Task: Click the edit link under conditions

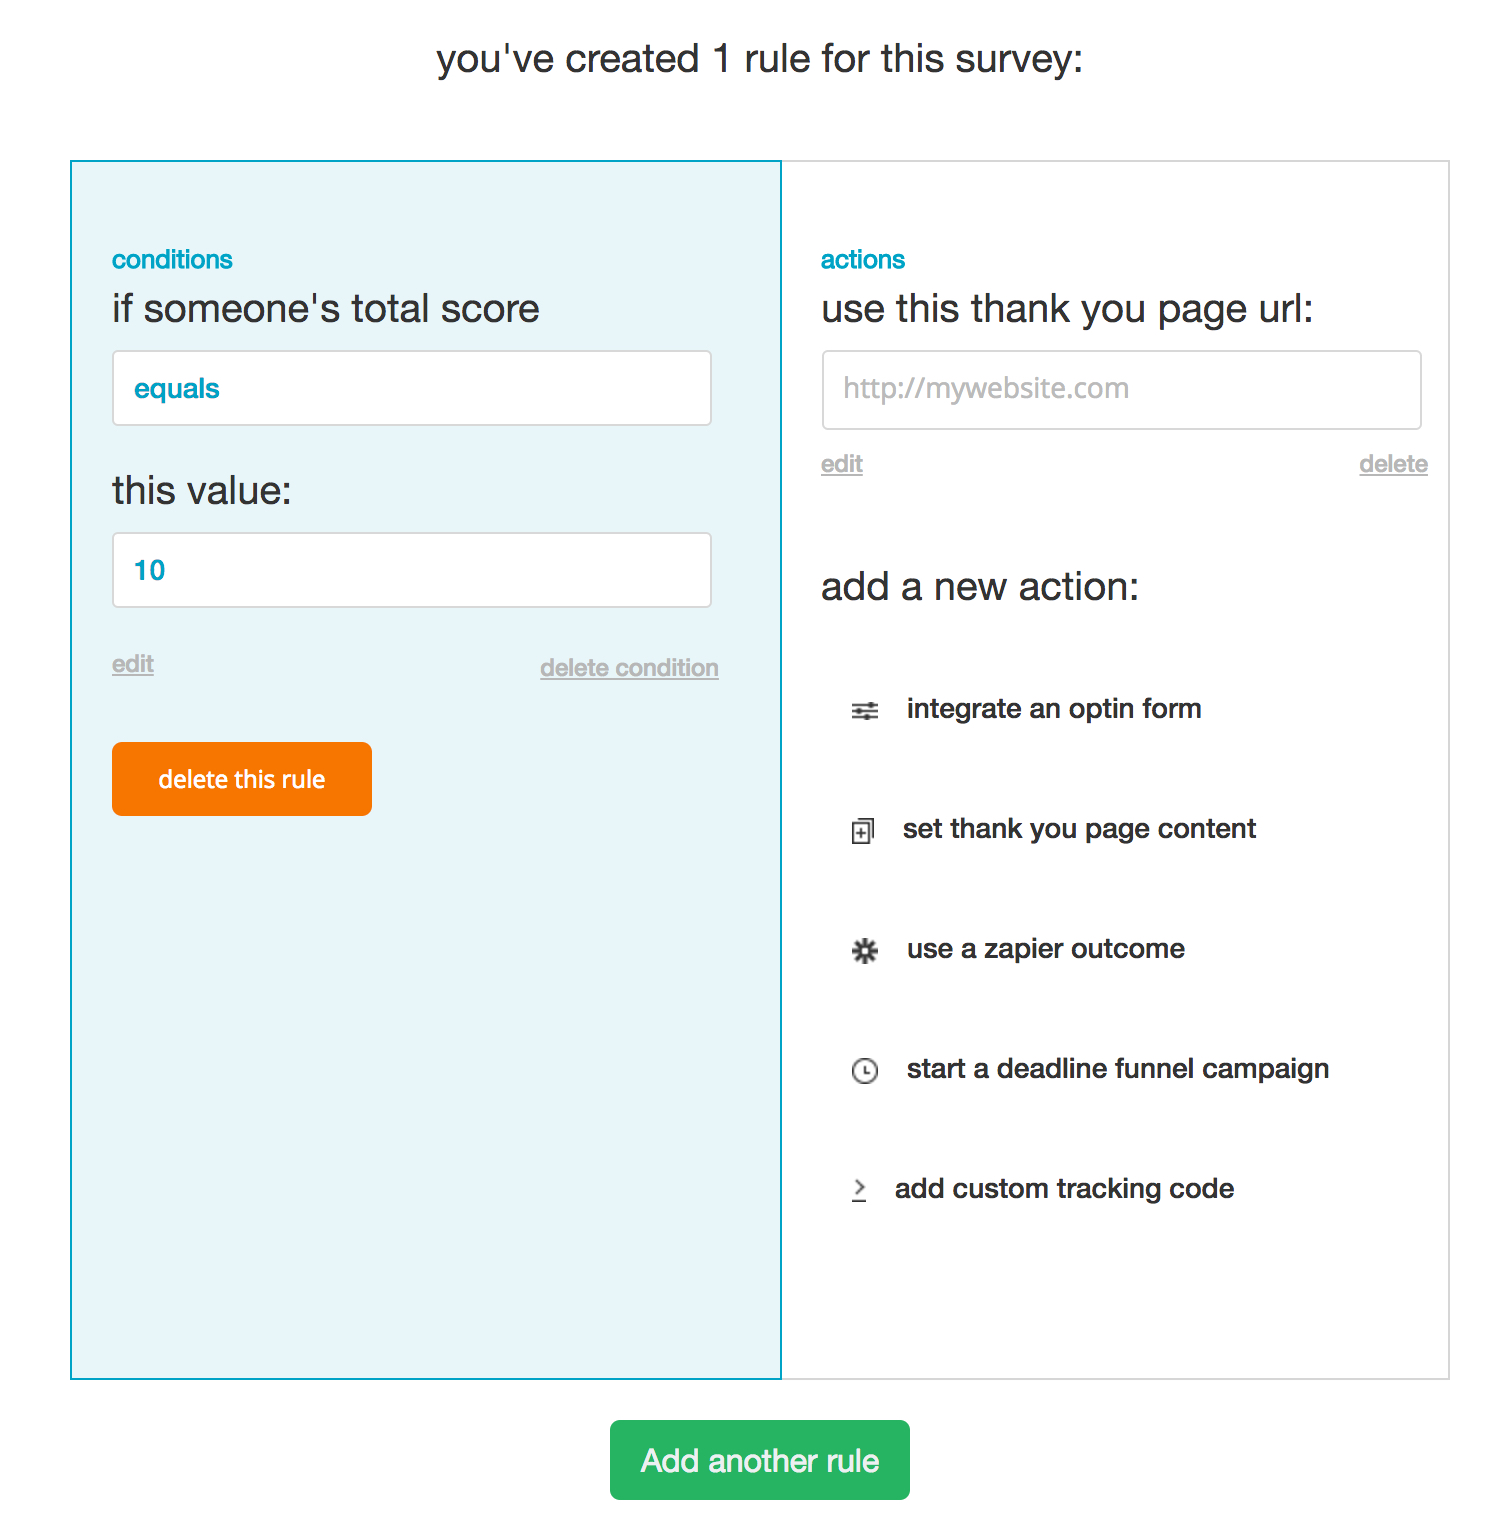Action: [x=133, y=664]
